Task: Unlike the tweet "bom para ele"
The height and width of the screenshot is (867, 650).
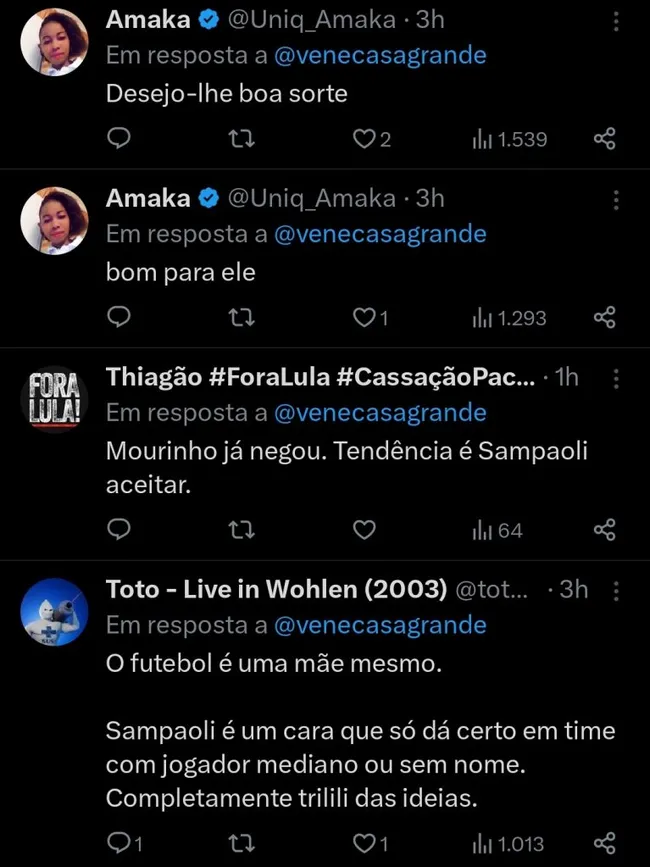Action: pyautogui.click(x=364, y=318)
